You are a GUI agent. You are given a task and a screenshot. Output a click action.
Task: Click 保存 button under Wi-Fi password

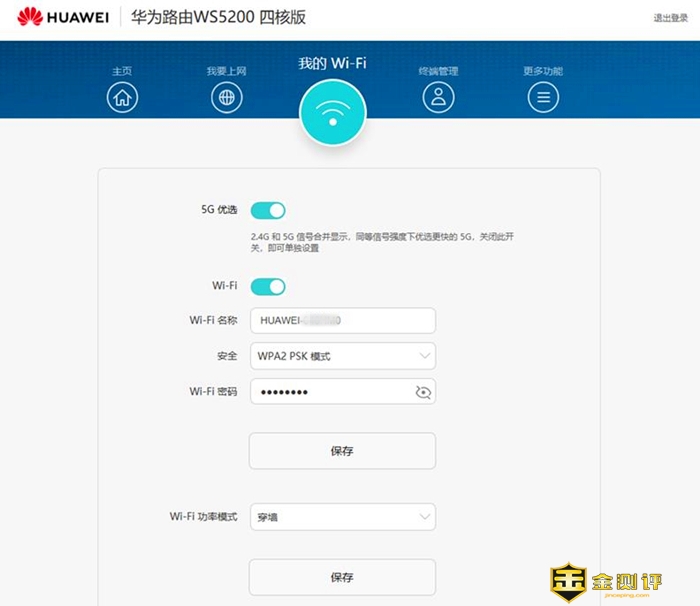[x=341, y=451]
